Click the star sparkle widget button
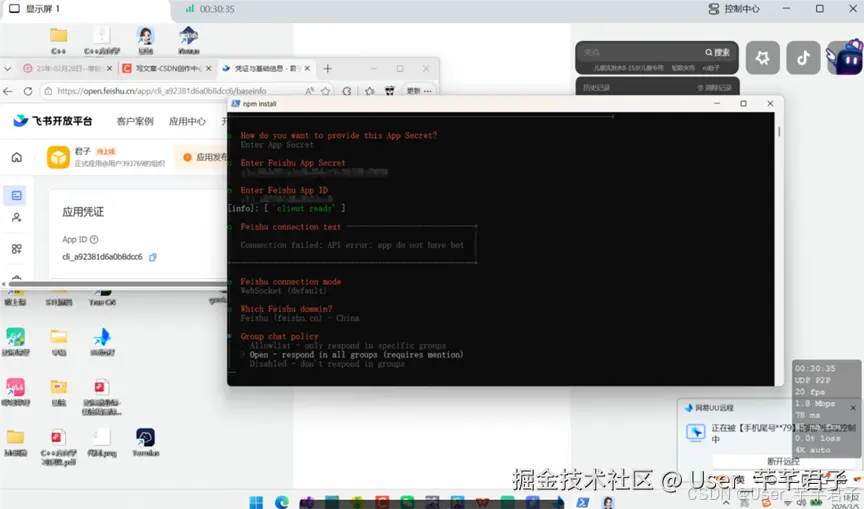 coord(763,57)
